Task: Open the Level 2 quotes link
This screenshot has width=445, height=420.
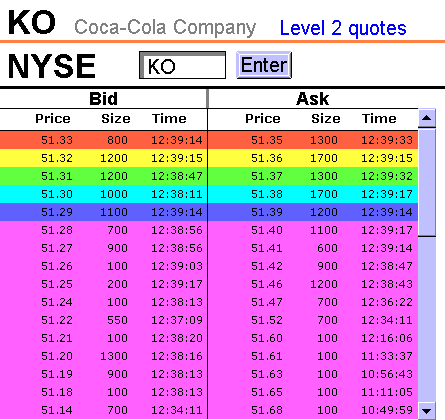Action: (343, 28)
